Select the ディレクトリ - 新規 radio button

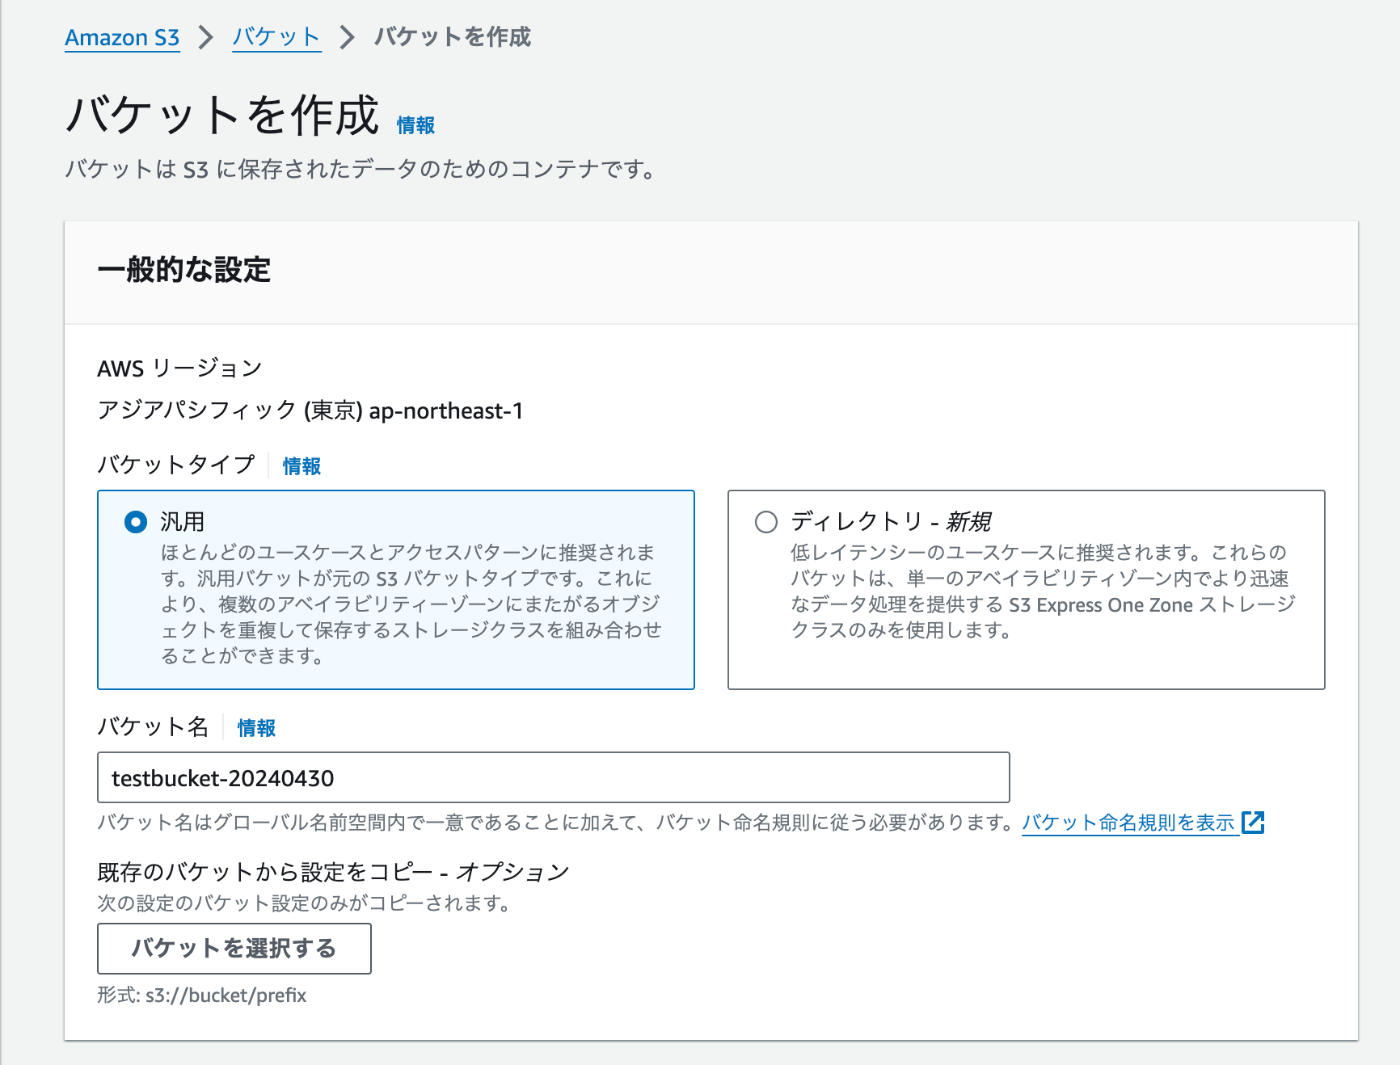coord(766,522)
